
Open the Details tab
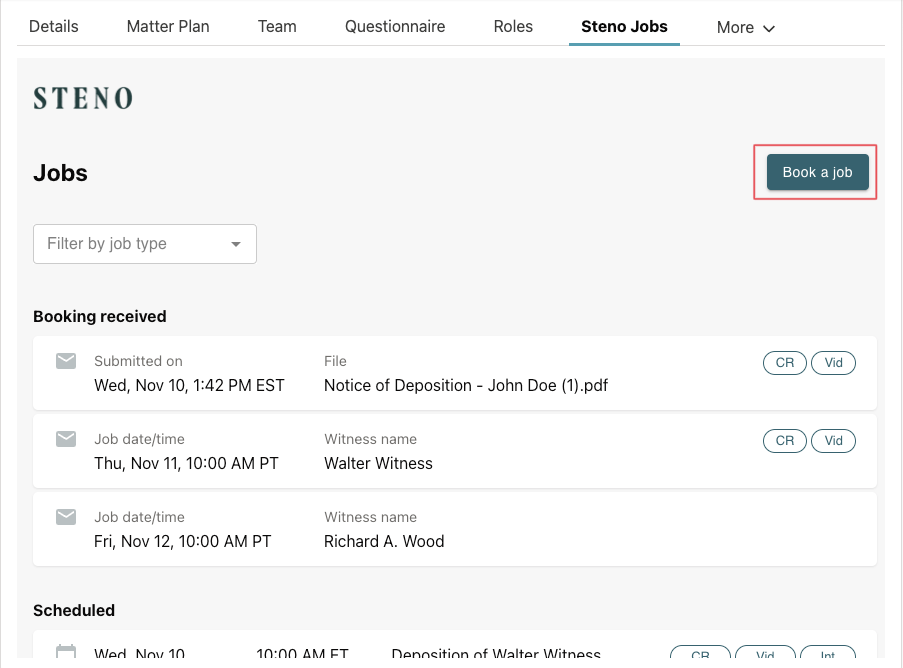[54, 26]
